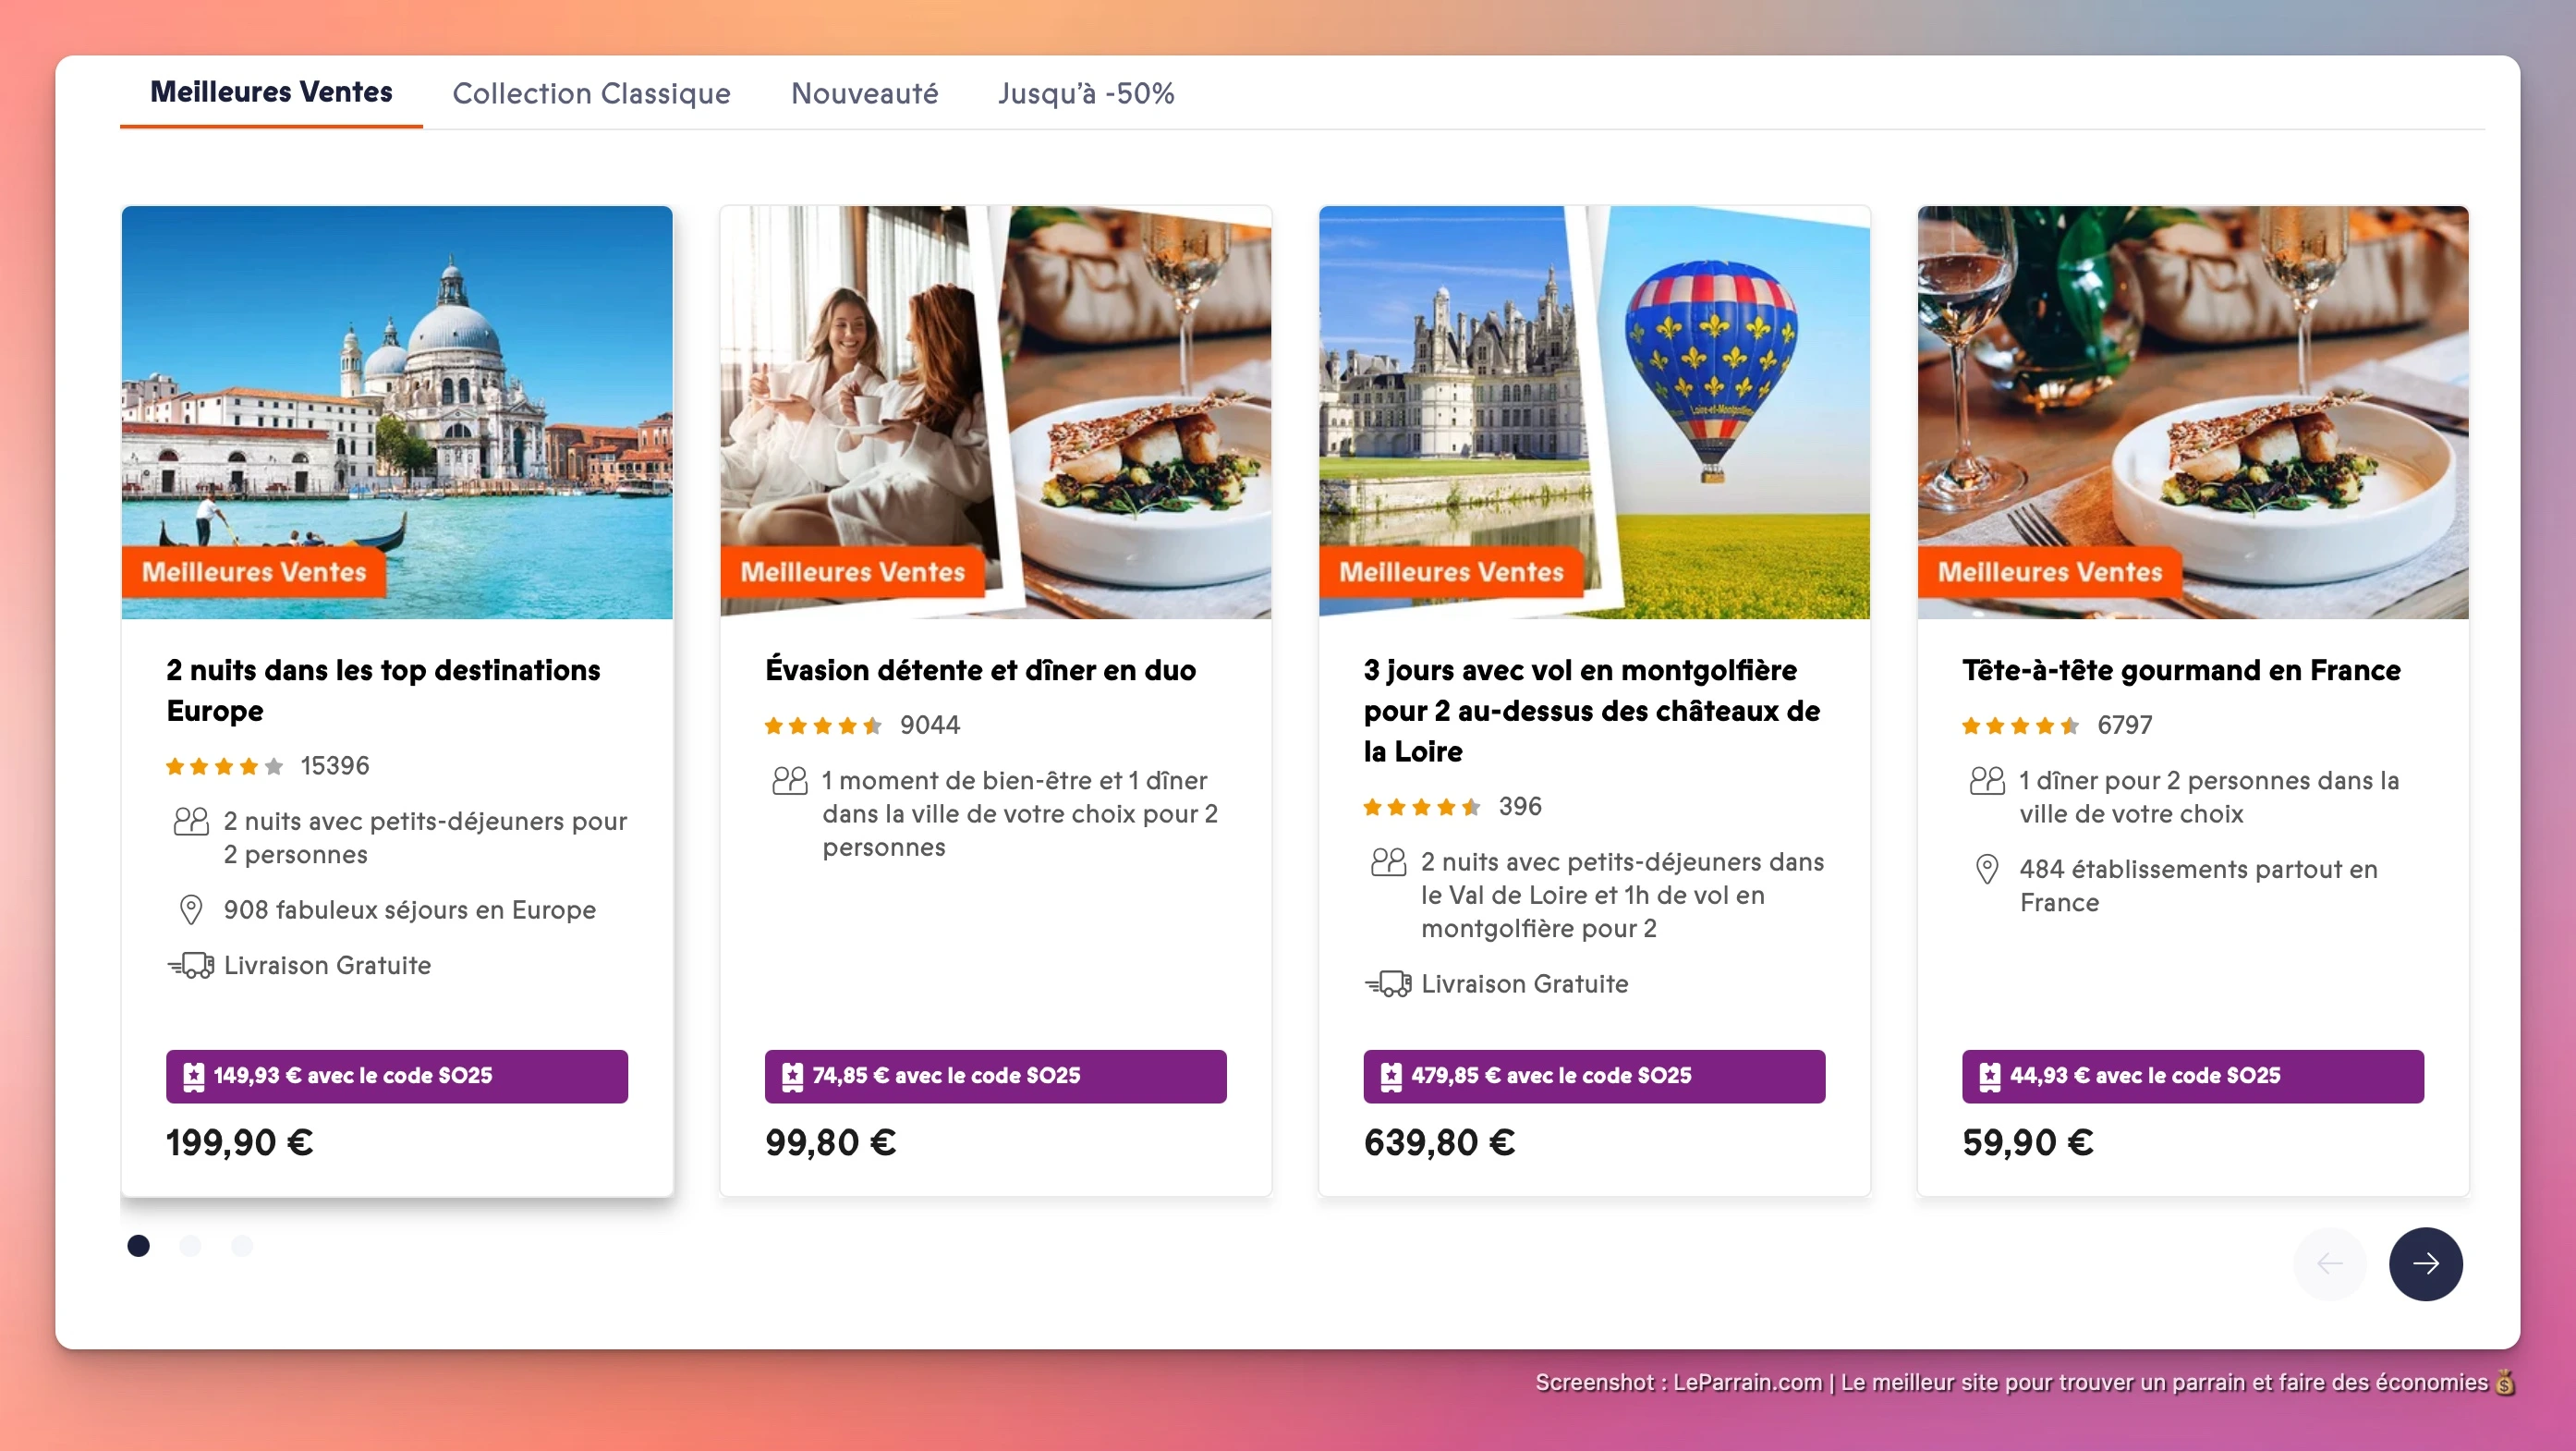Click the delivery truck icon on Europe card
Screen dimensions: 2576x1451
click(191, 965)
